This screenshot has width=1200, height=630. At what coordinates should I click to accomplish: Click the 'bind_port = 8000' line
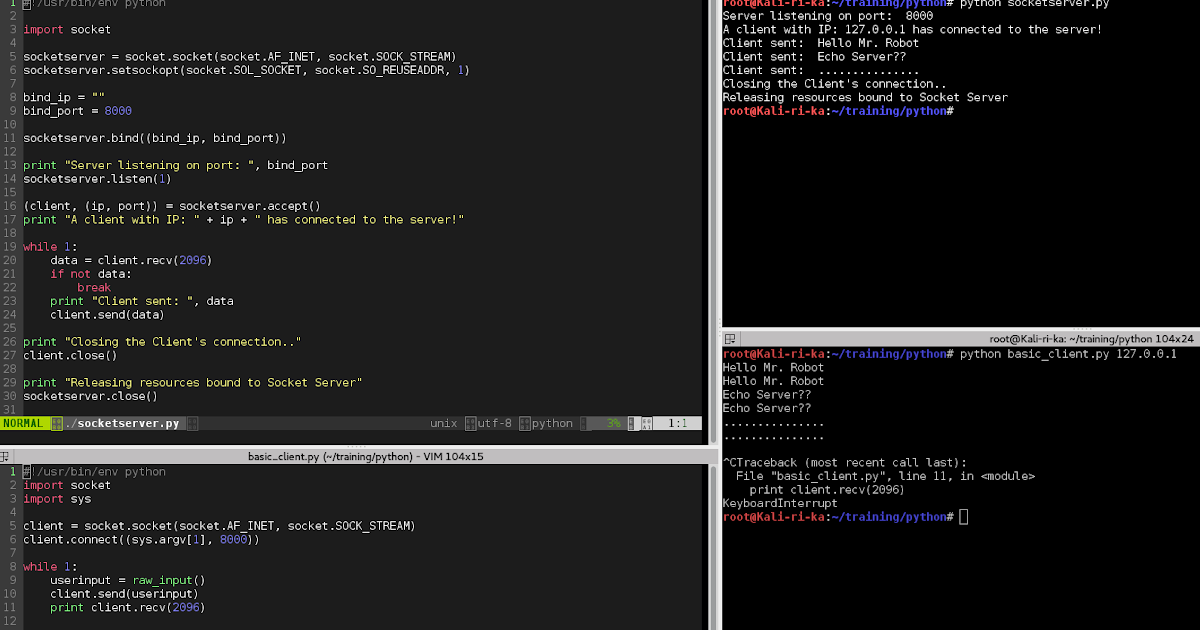77,111
